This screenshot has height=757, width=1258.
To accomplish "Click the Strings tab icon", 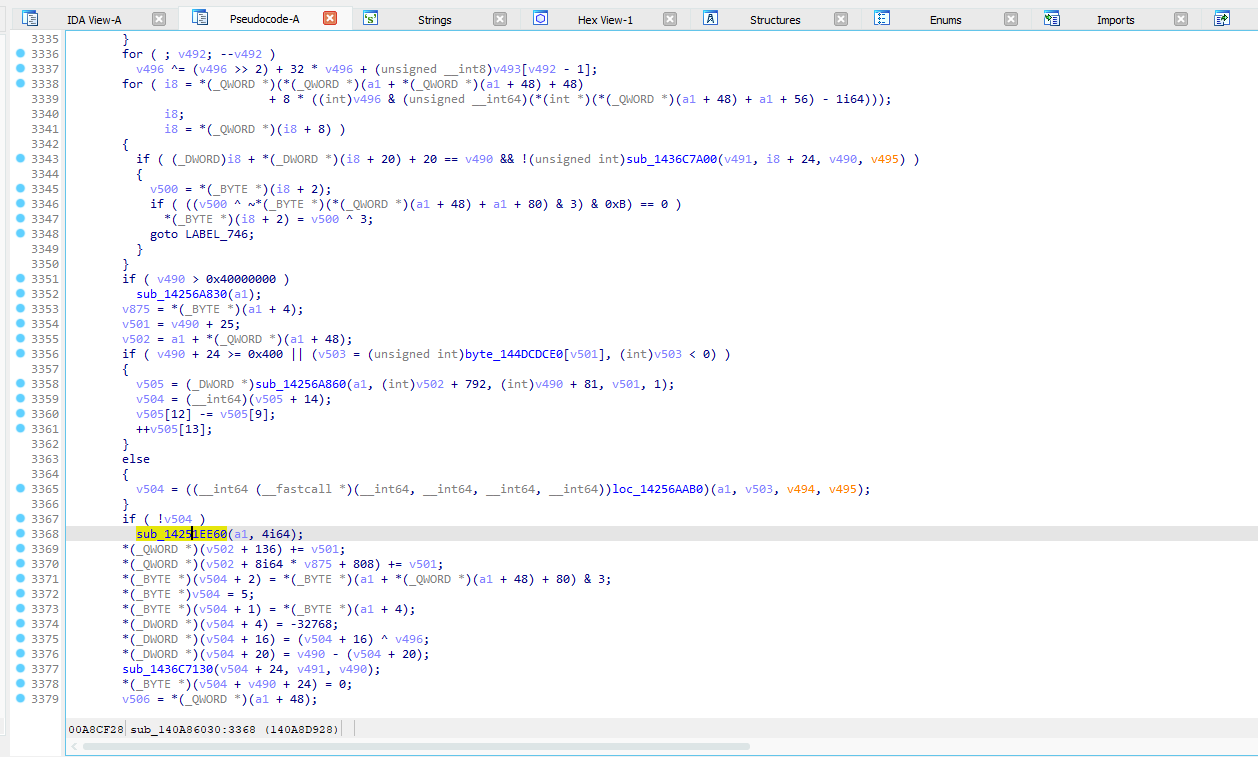I will [371, 18].
